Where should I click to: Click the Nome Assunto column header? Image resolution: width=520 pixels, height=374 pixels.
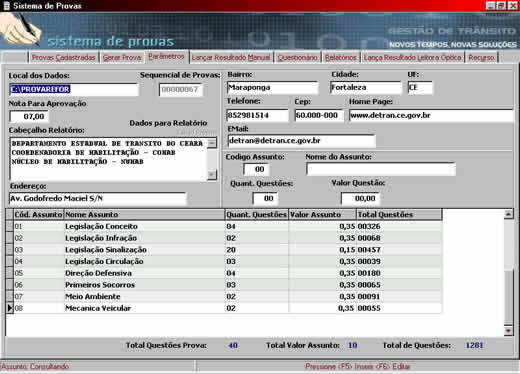(144, 215)
